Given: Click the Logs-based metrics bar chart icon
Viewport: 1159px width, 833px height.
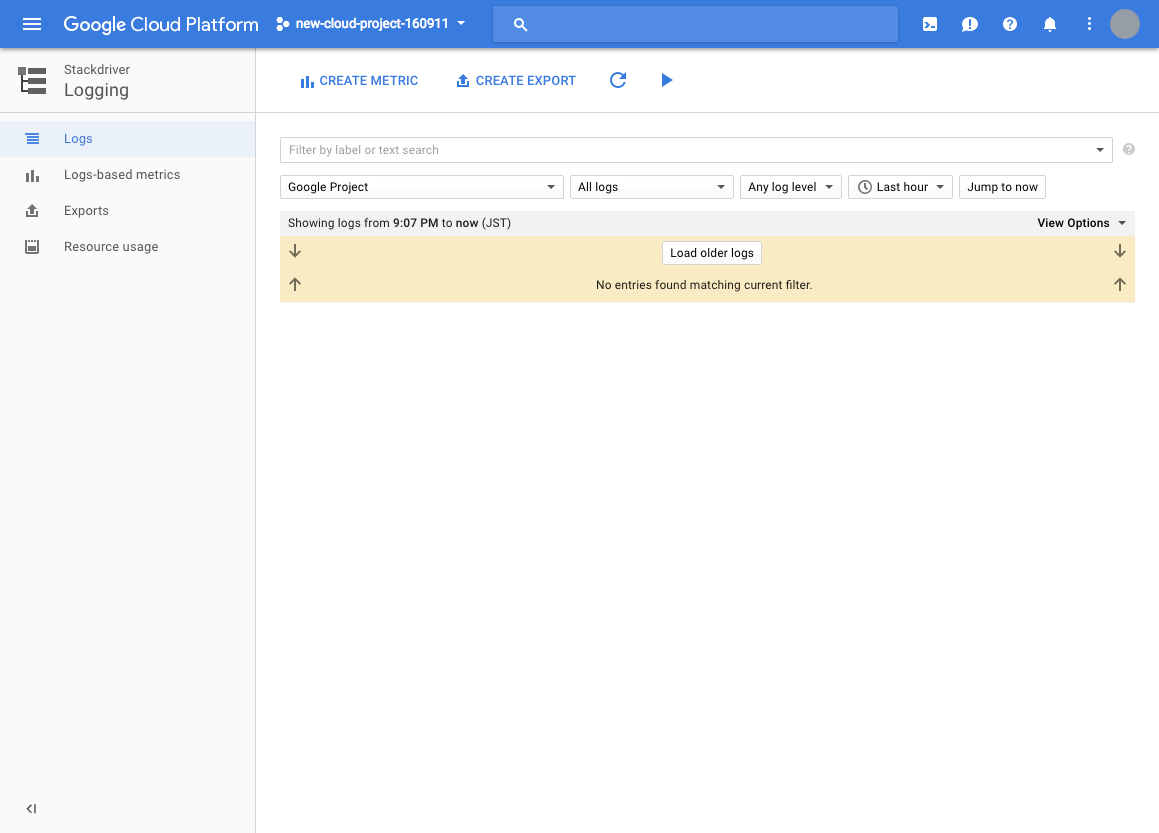Looking at the screenshot, I should [x=32, y=175].
